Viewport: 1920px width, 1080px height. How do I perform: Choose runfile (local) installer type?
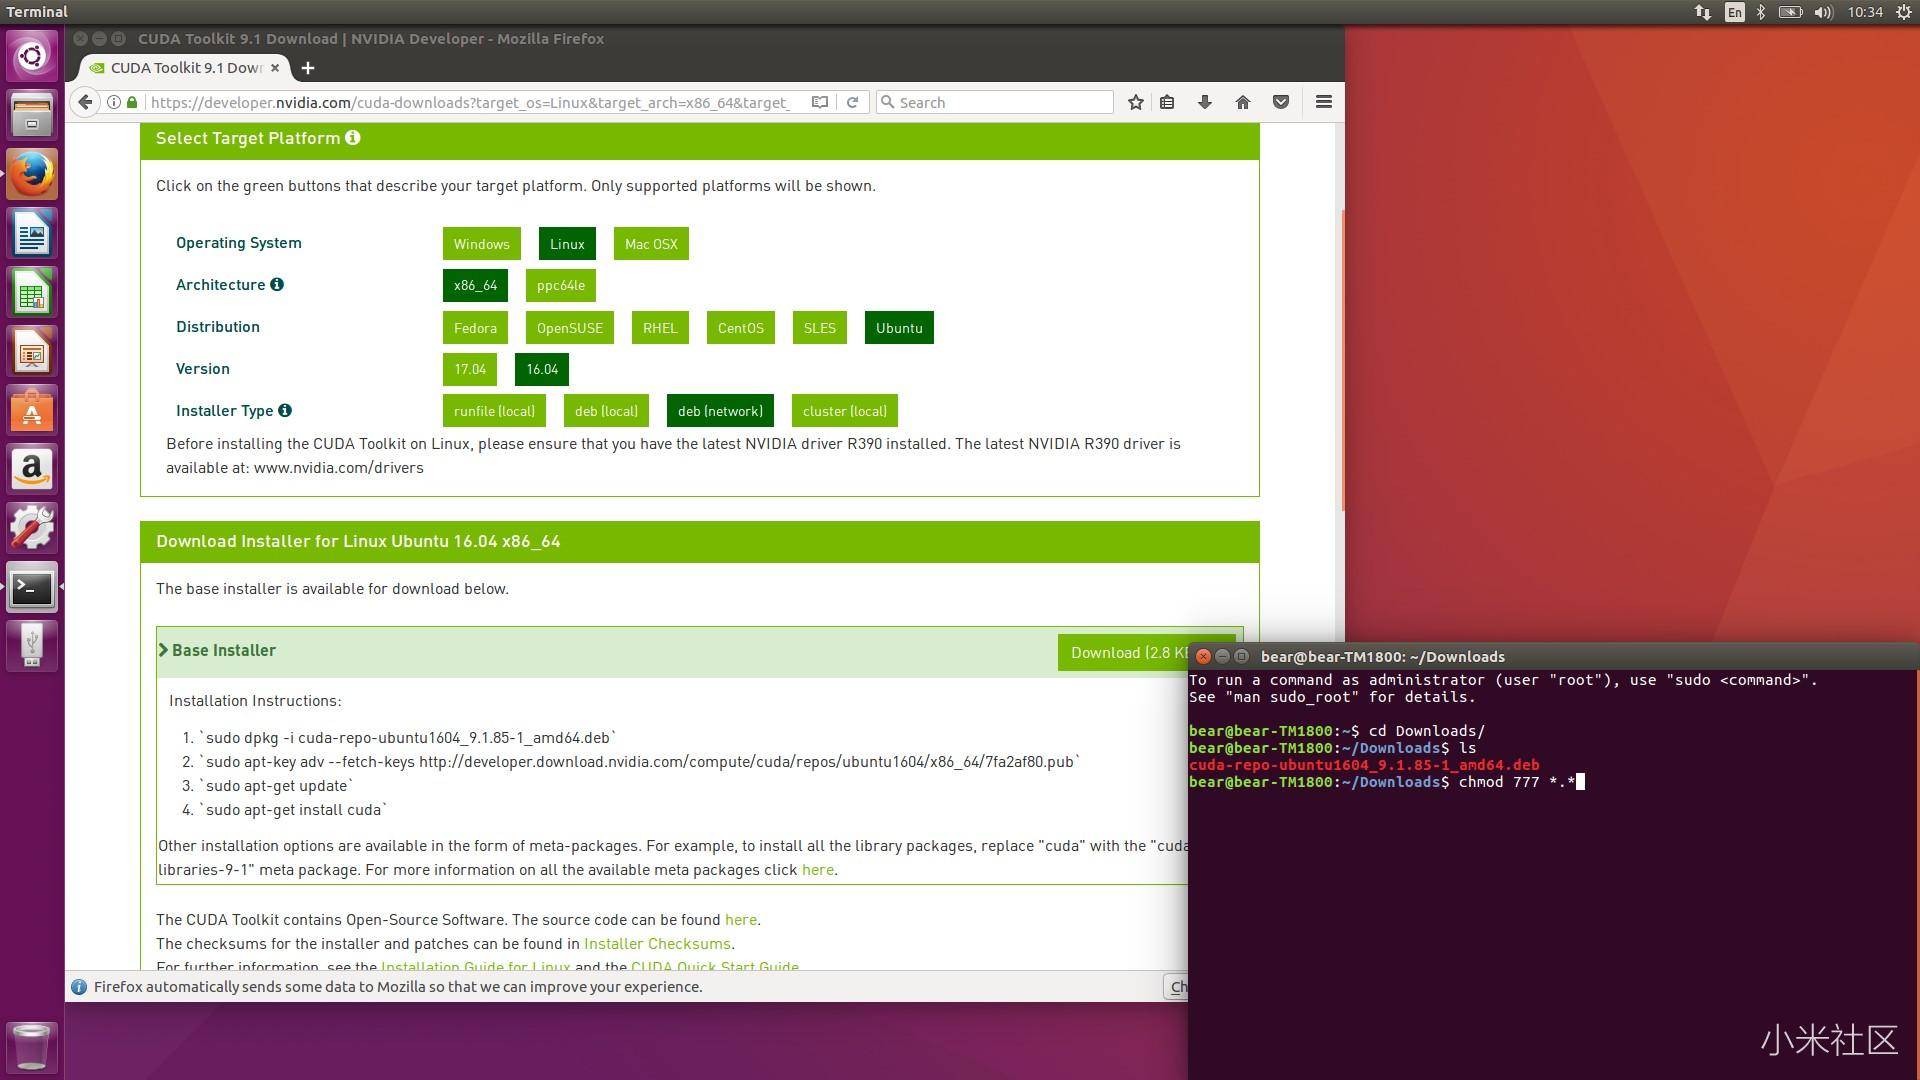(x=494, y=411)
